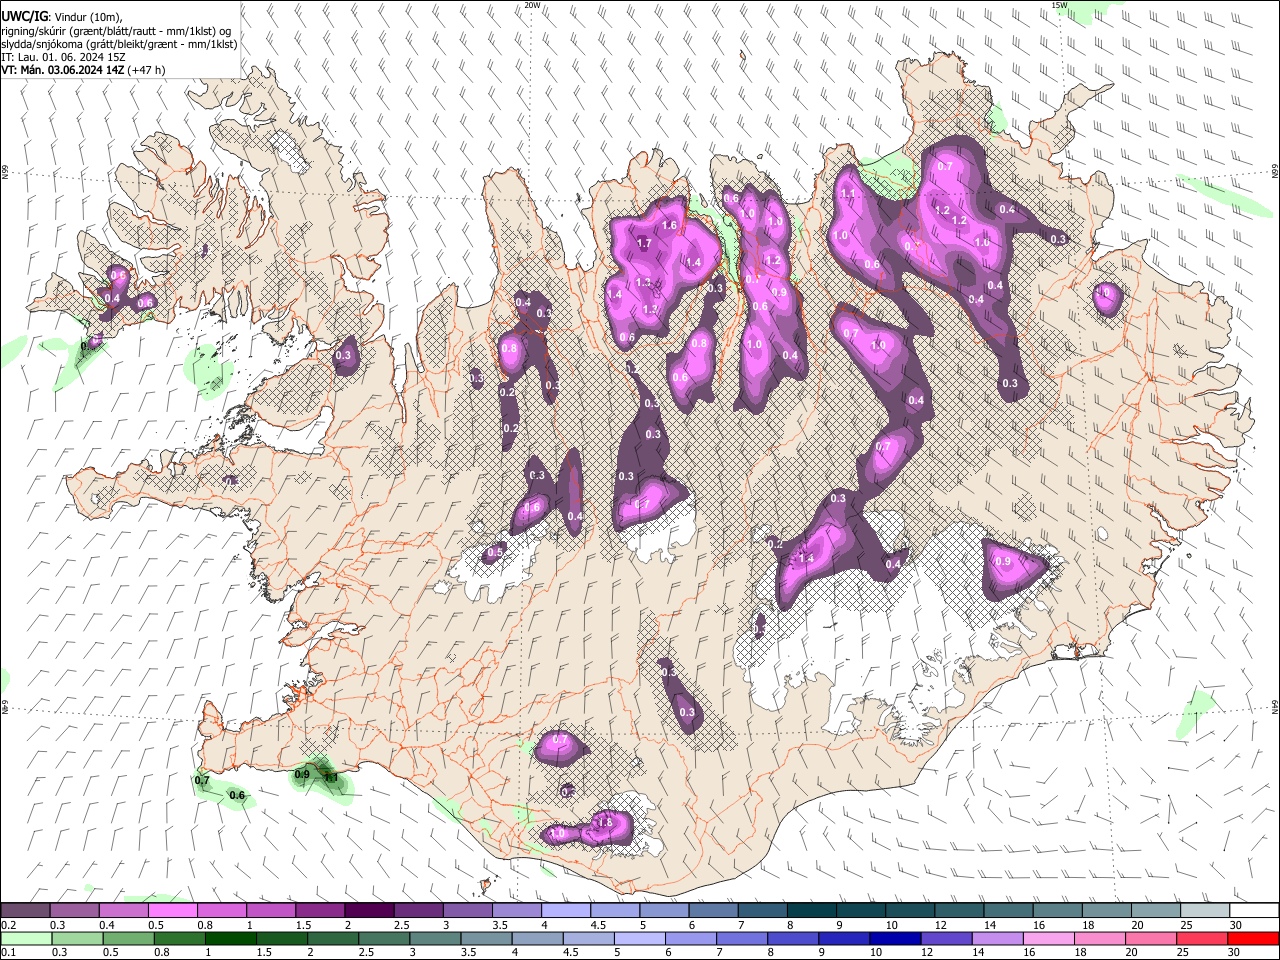Pick the light pink lower swatch beginning at 16
This screenshot has width=1280, height=960.
click(1047, 938)
